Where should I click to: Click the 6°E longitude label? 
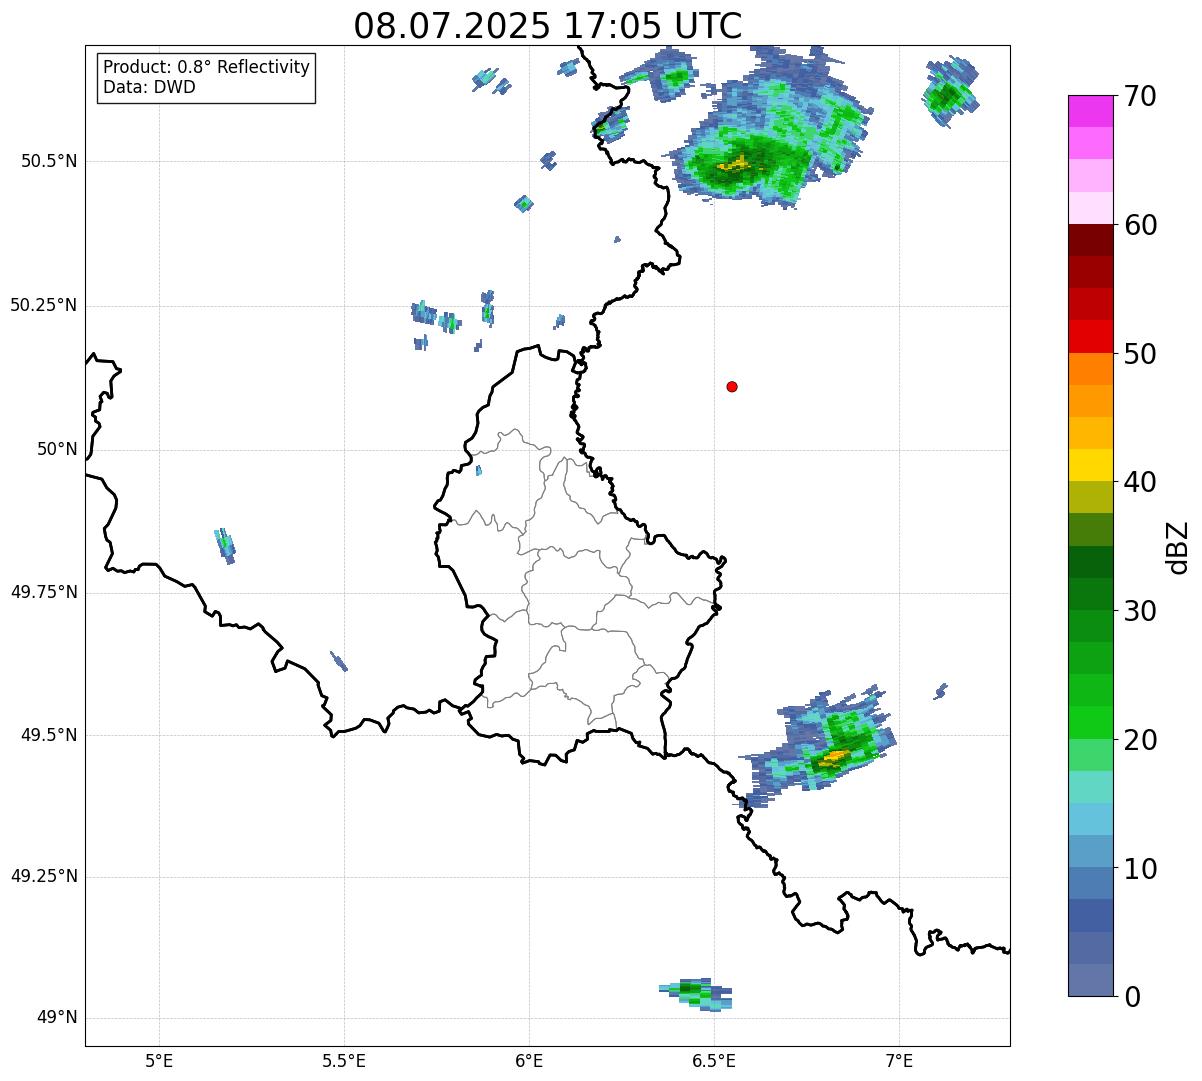pos(529,1061)
